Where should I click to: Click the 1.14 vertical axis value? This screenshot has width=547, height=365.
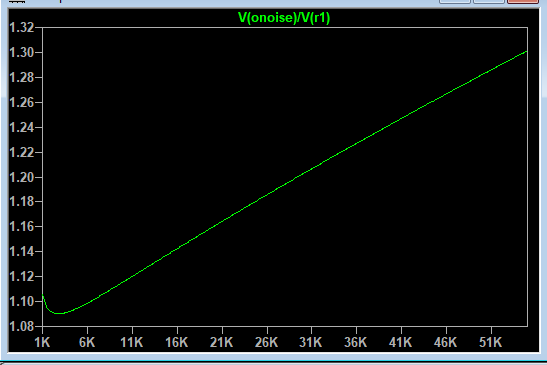point(21,252)
